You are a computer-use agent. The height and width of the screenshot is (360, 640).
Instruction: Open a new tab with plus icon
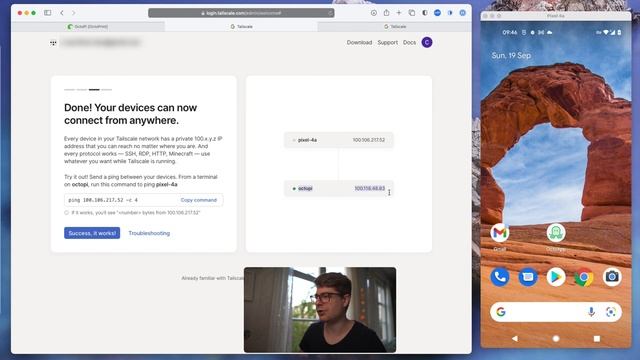pos(399,13)
